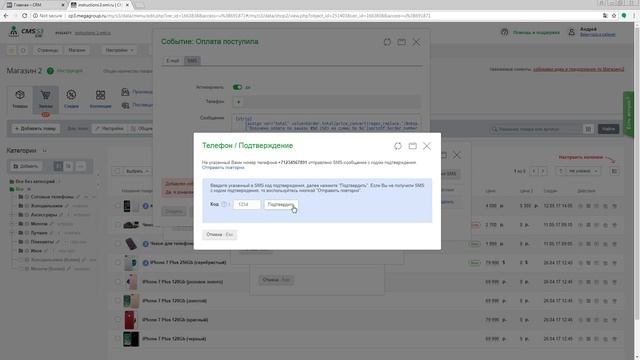
Task: Go back in browser
Action: (6, 16)
